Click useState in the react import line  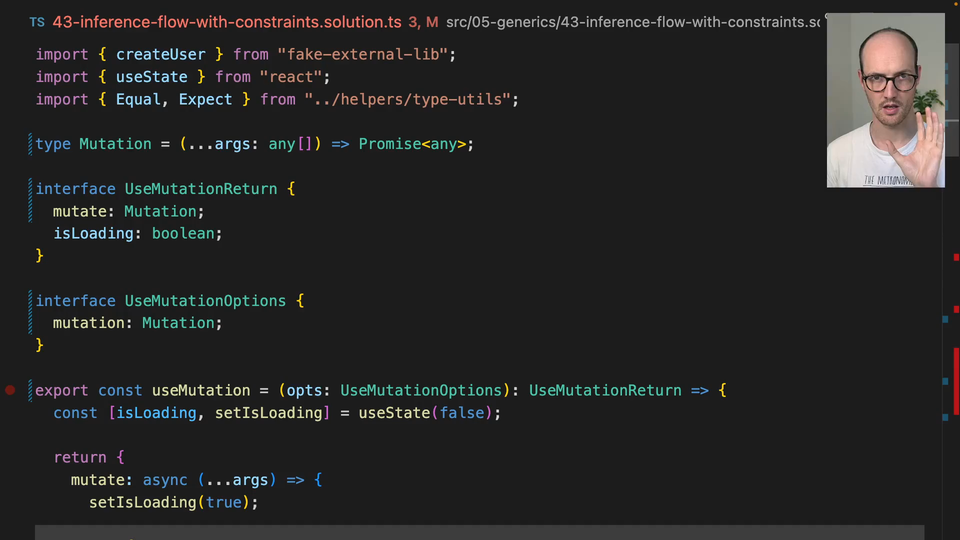click(151, 77)
